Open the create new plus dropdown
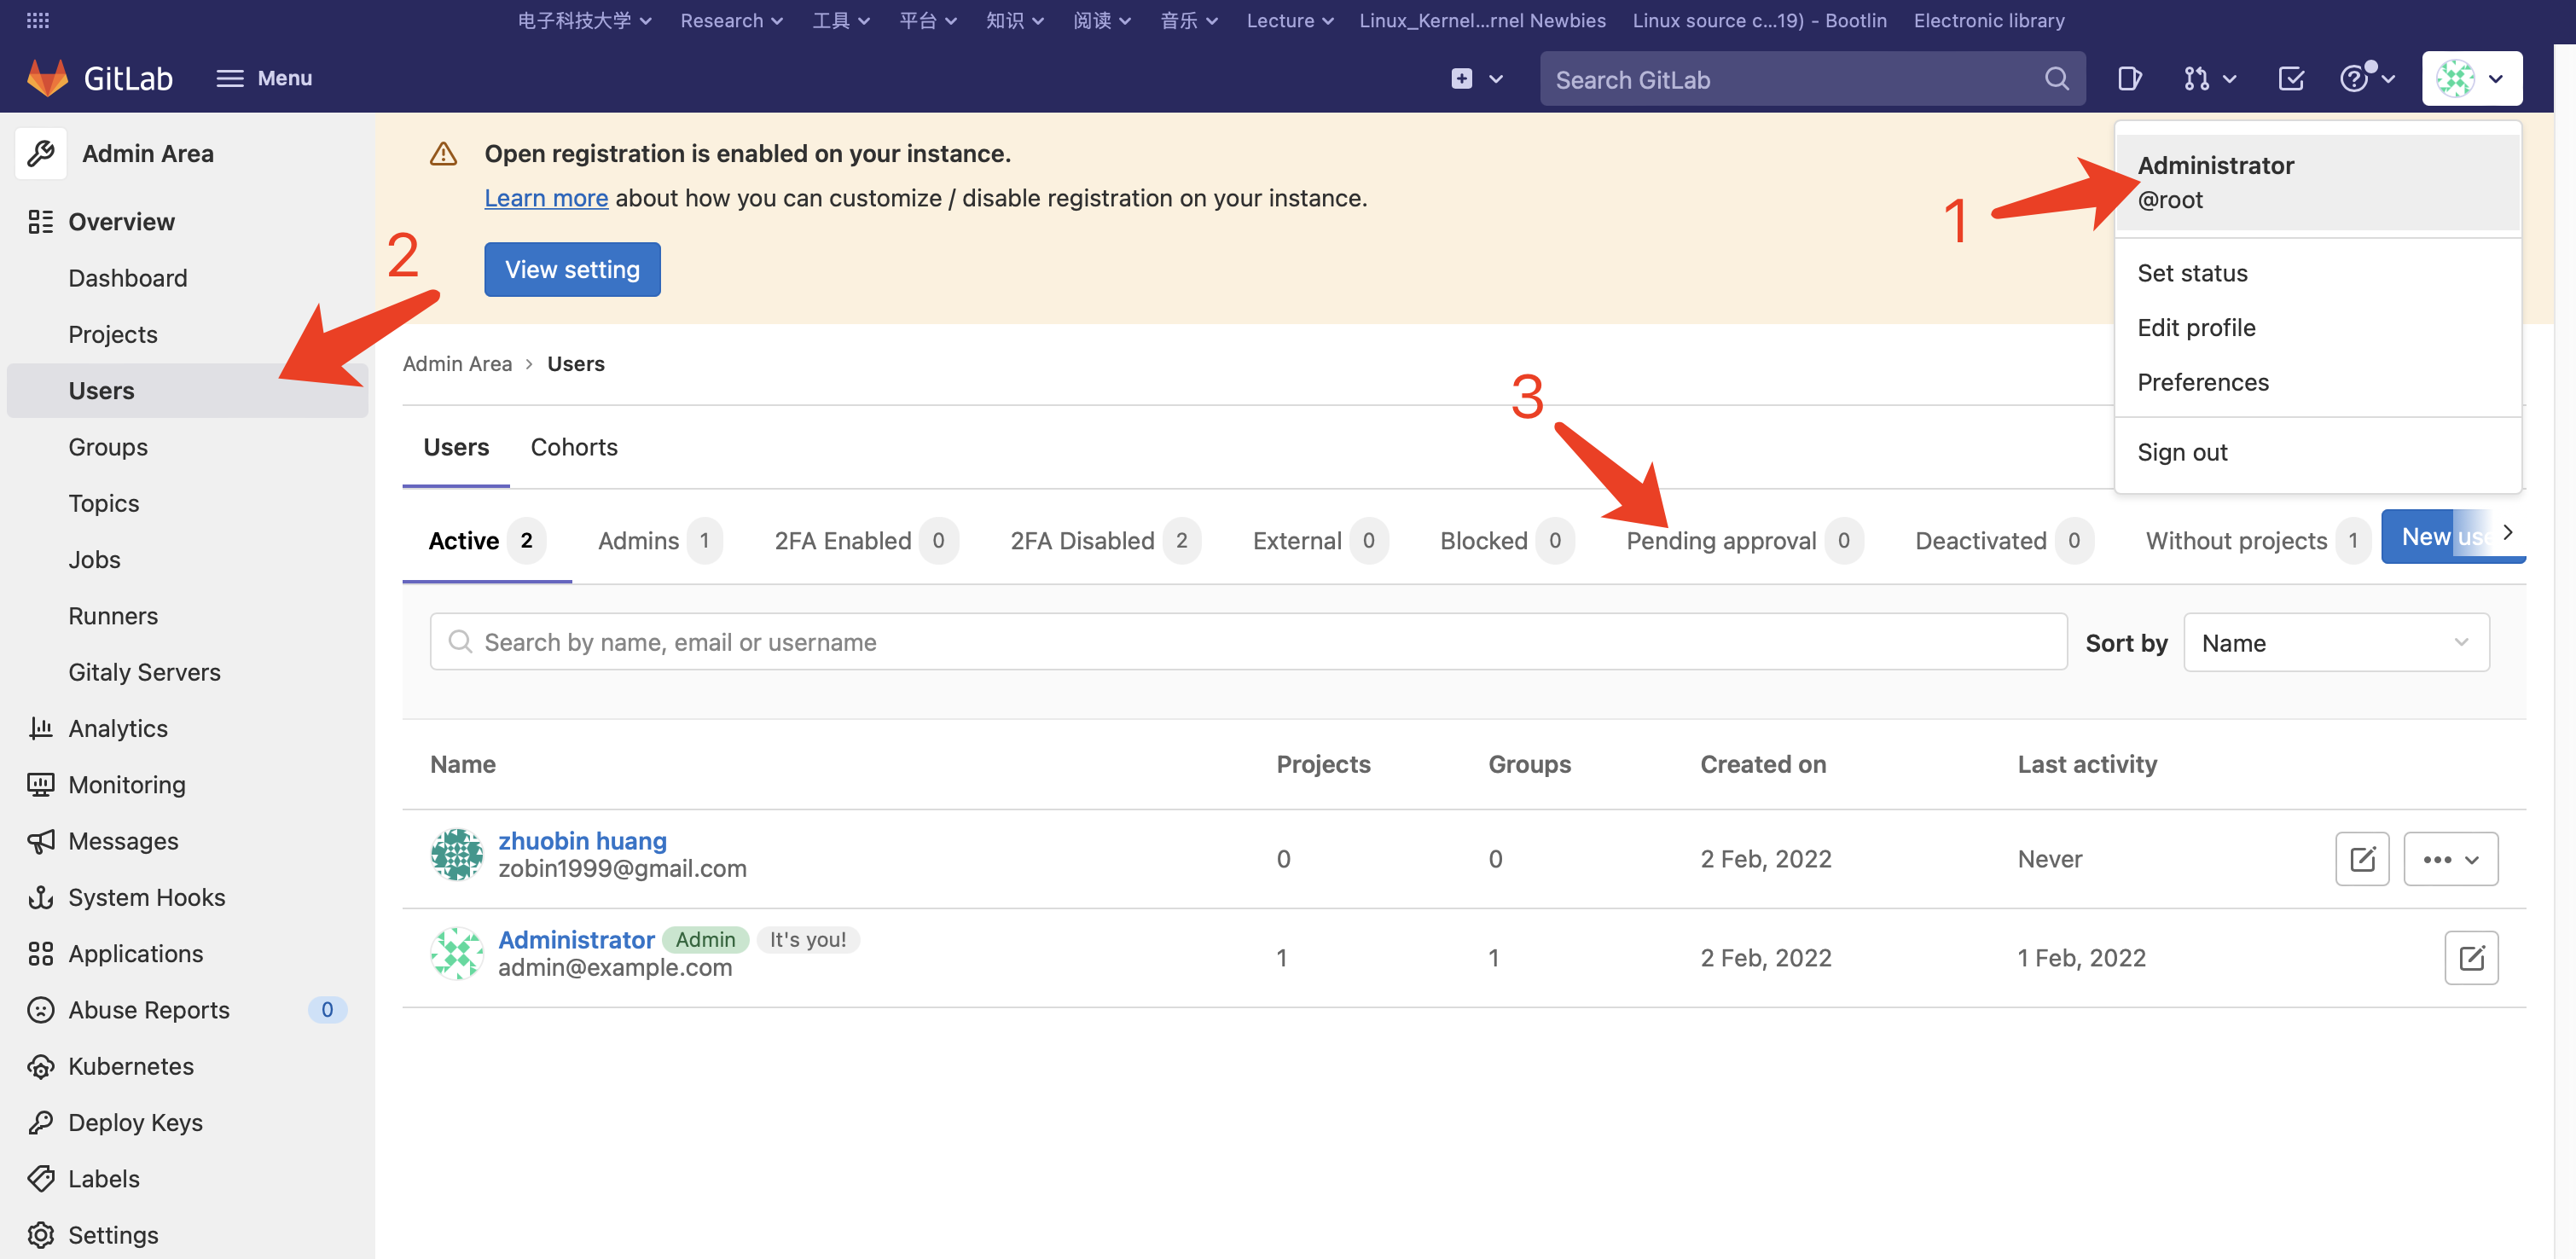This screenshot has height=1259, width=2576. (x=1476, y=78)
